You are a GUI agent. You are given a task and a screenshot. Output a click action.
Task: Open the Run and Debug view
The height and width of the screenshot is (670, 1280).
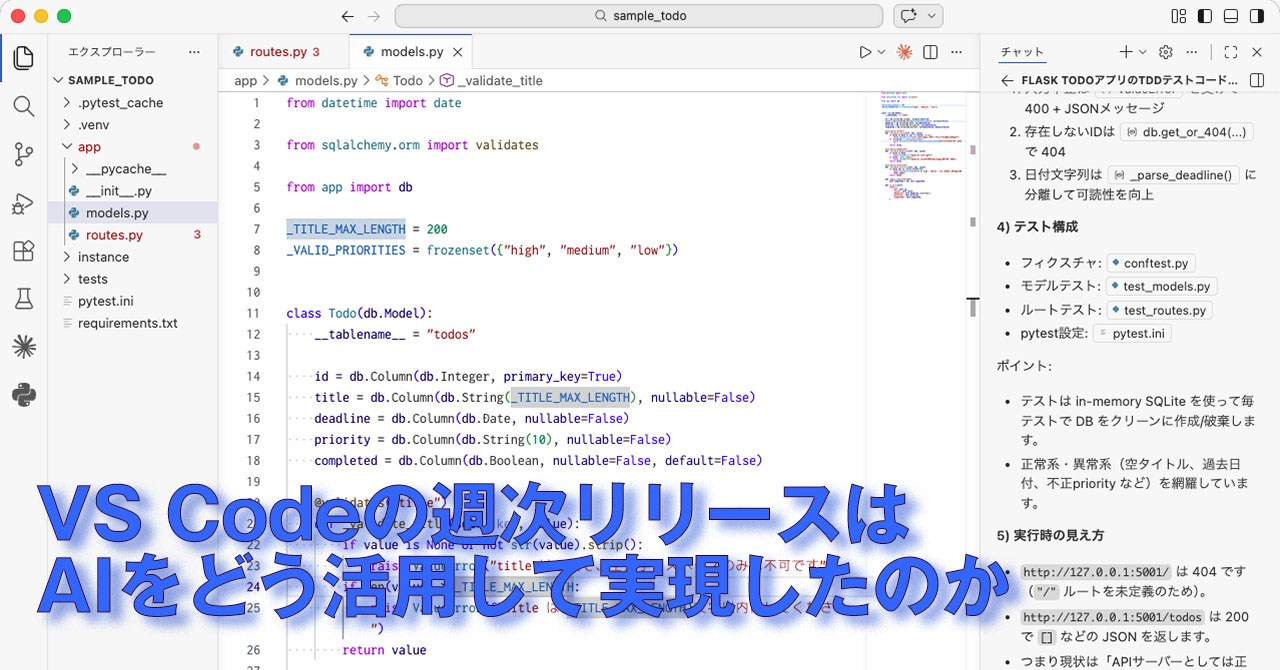(24, 203)
